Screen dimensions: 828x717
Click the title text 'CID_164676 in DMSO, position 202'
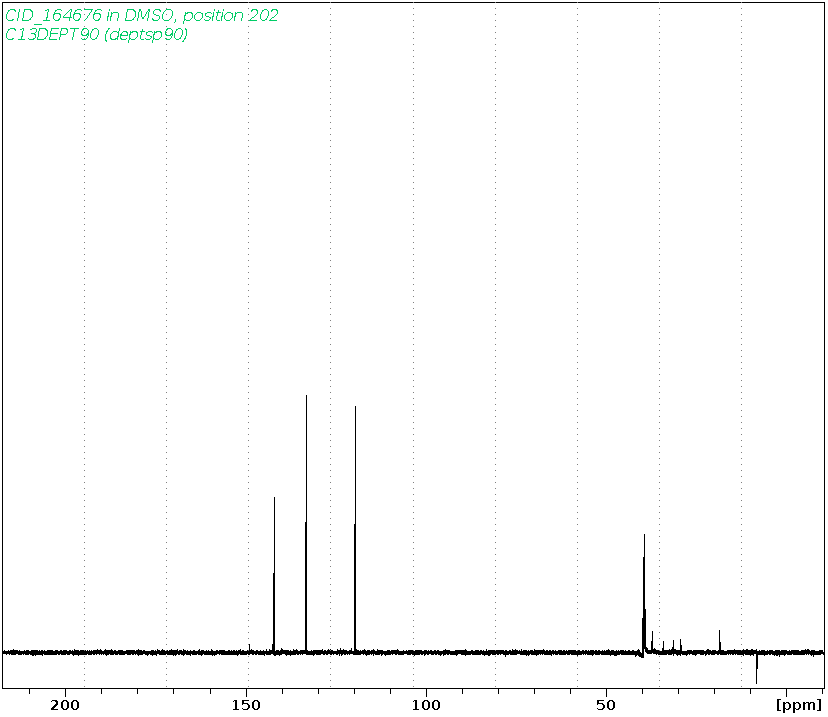[142, 15]
